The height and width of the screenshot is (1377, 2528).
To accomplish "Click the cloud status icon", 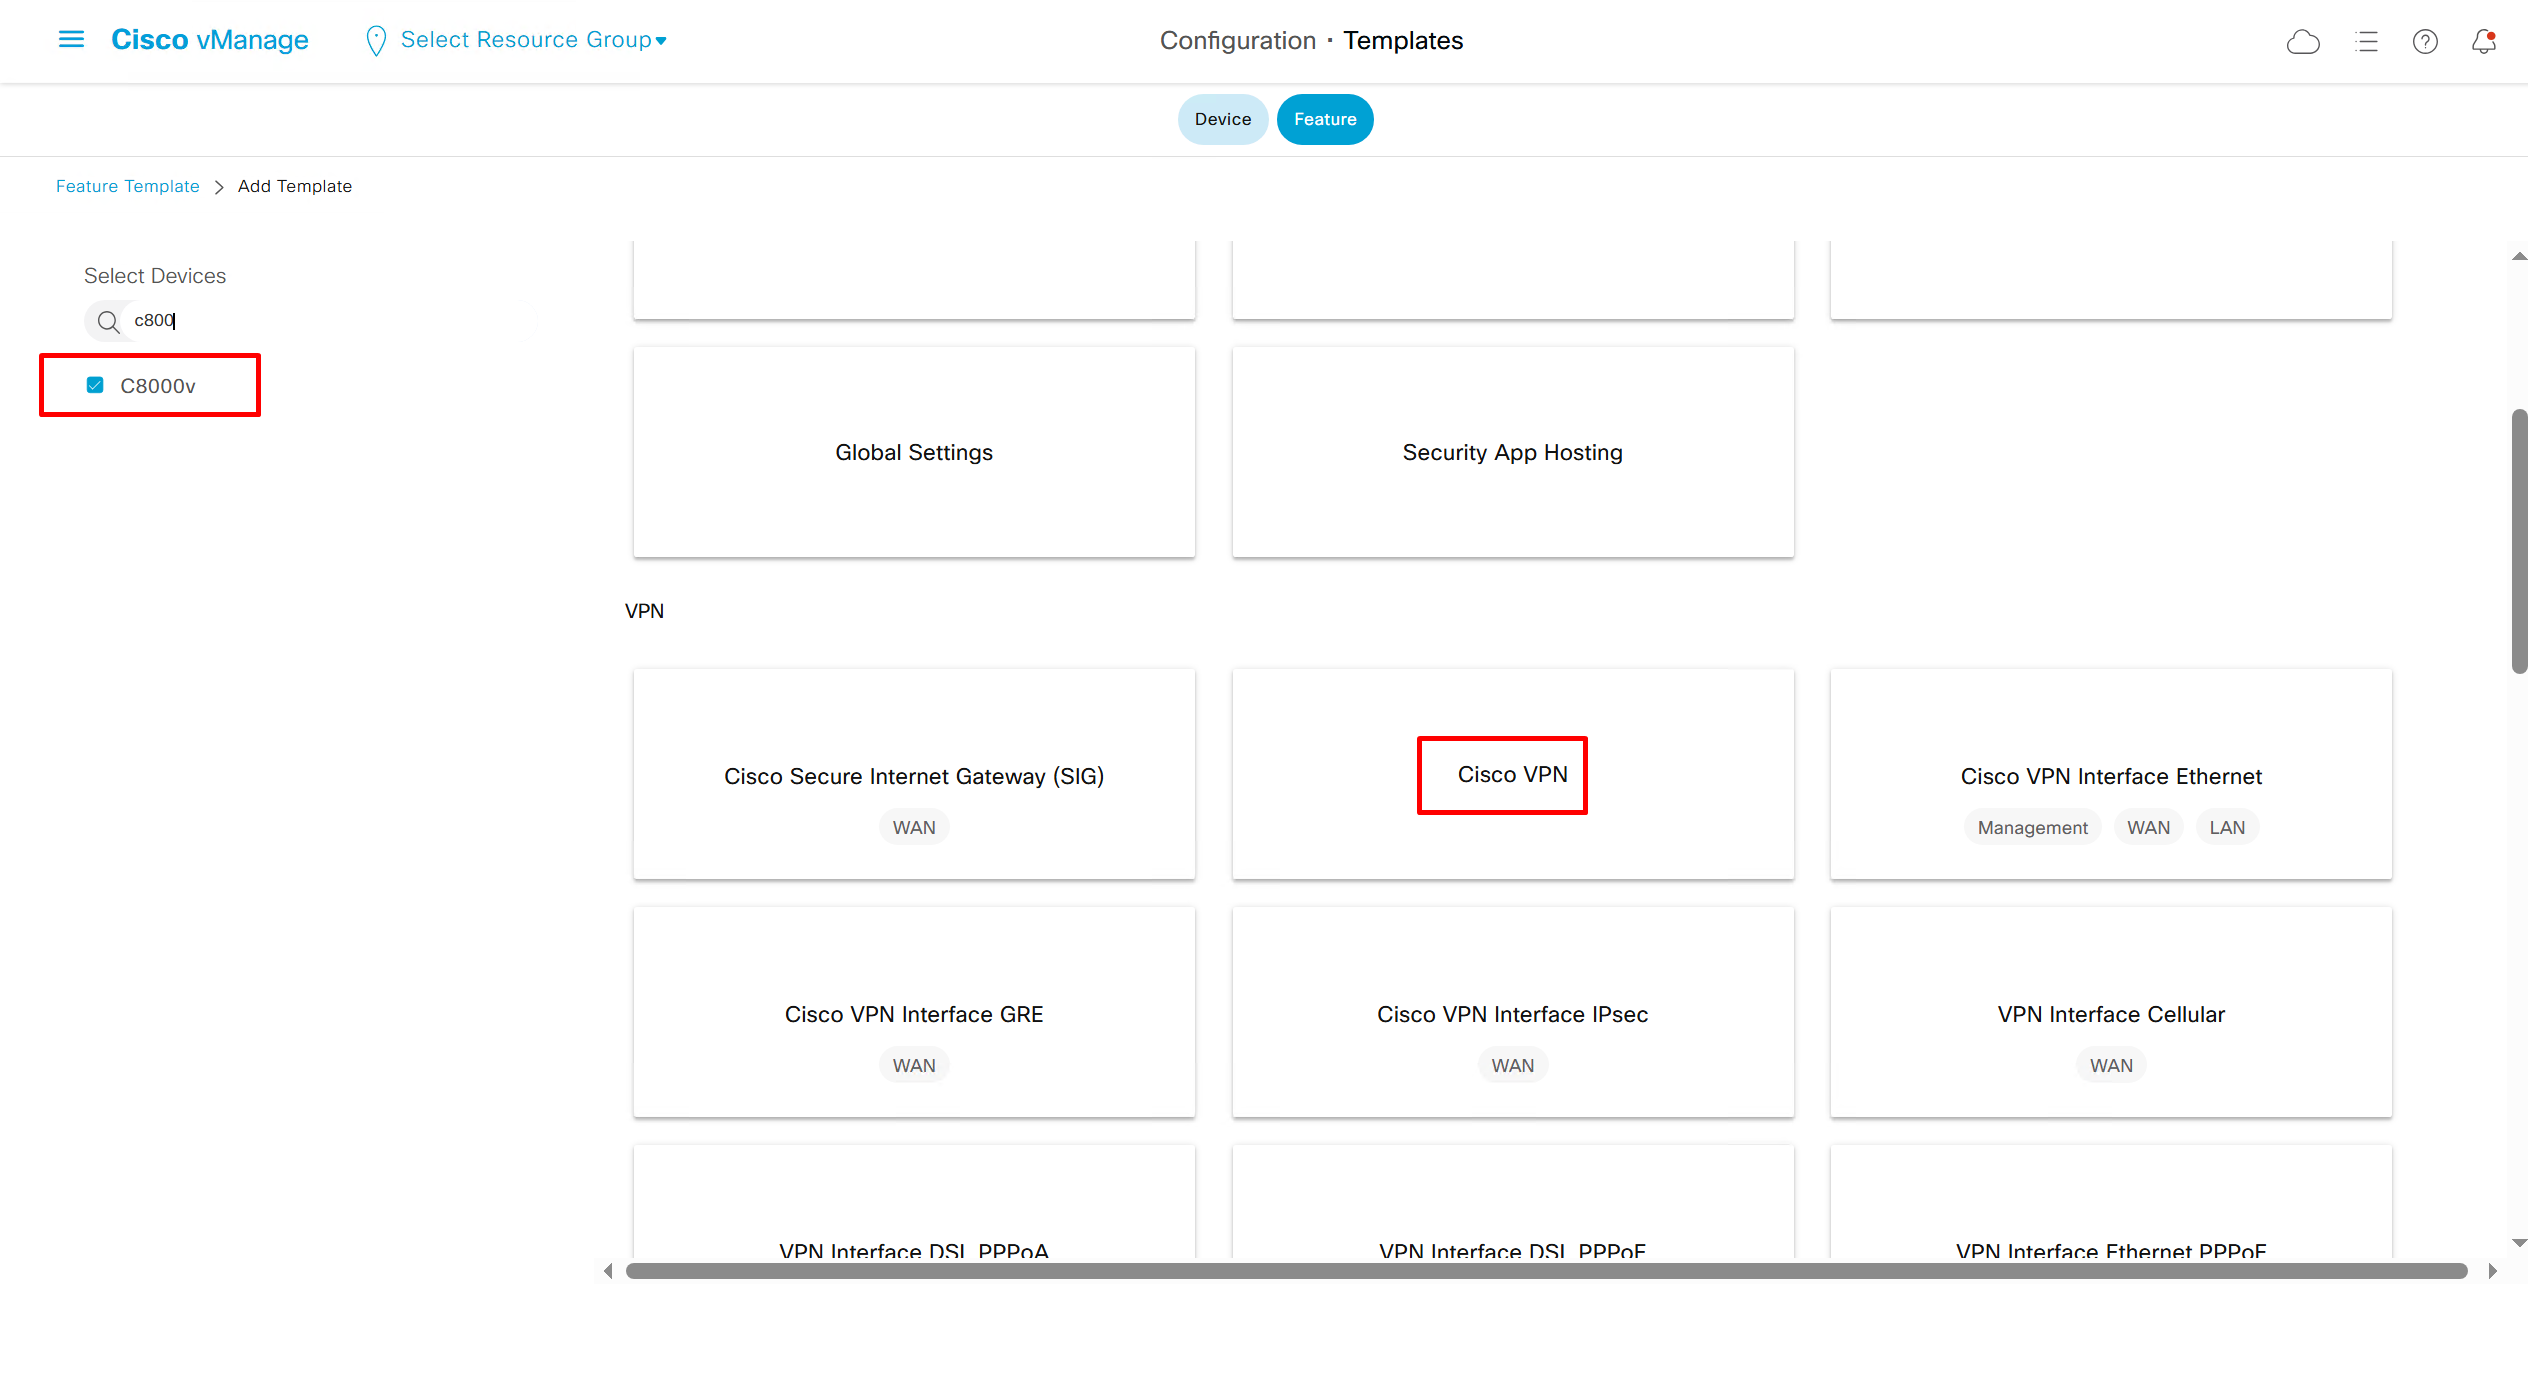I will coord(2303,41).
